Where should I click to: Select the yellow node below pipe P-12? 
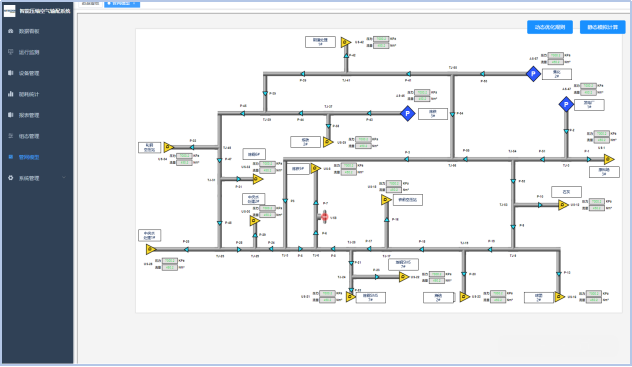pyautogui.click(x=559, y=297)
